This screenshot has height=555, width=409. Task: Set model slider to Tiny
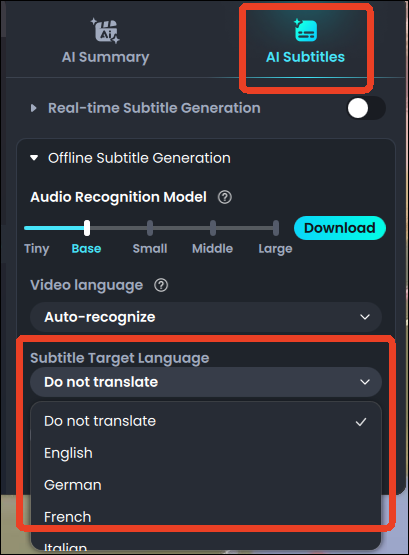coord(26,228)
